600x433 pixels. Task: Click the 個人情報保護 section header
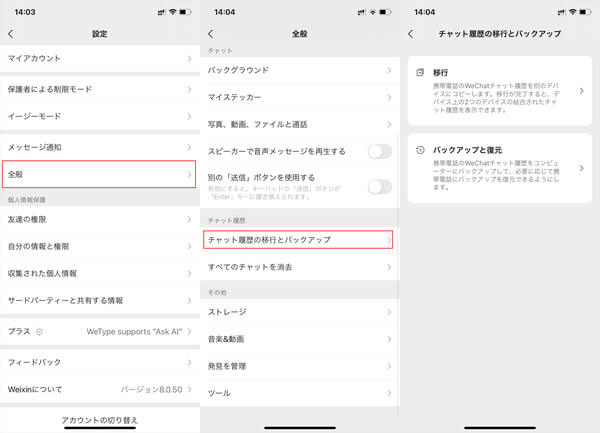[27, 200]
